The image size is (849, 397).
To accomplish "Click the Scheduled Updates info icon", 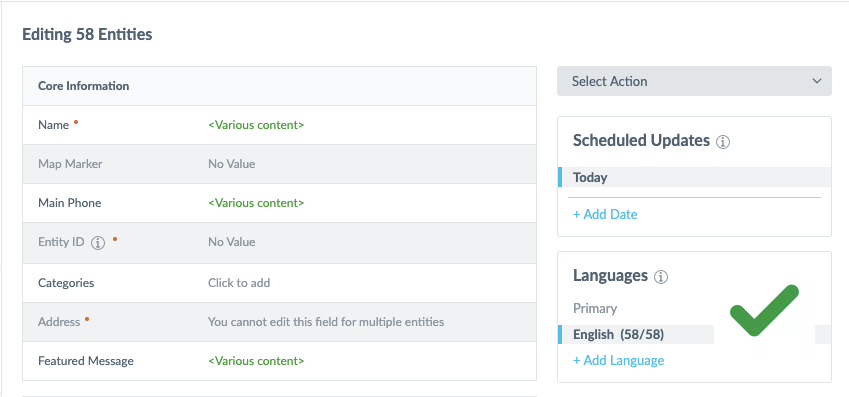I will pos(723,142).
